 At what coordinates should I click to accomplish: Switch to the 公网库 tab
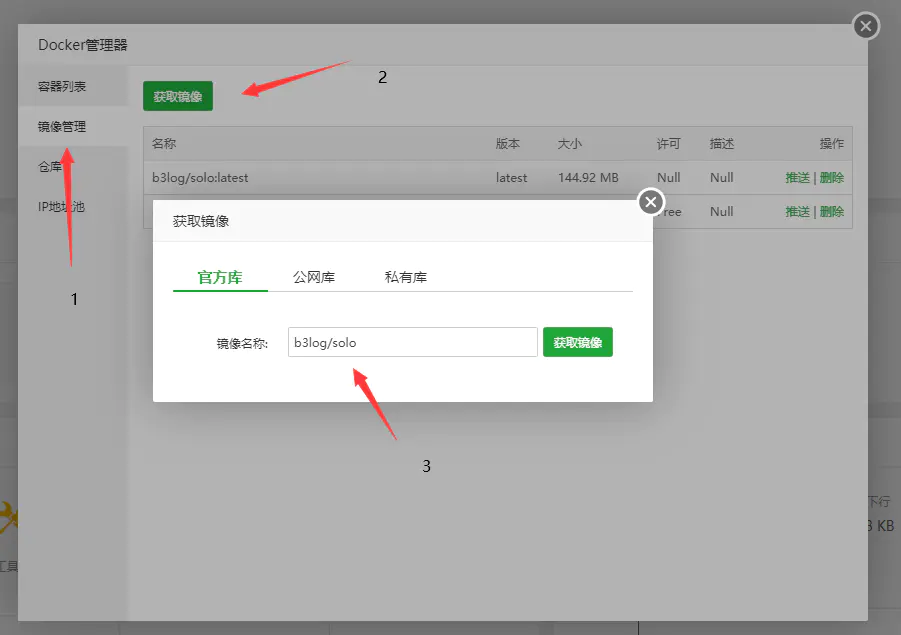(x=314, y=278)
